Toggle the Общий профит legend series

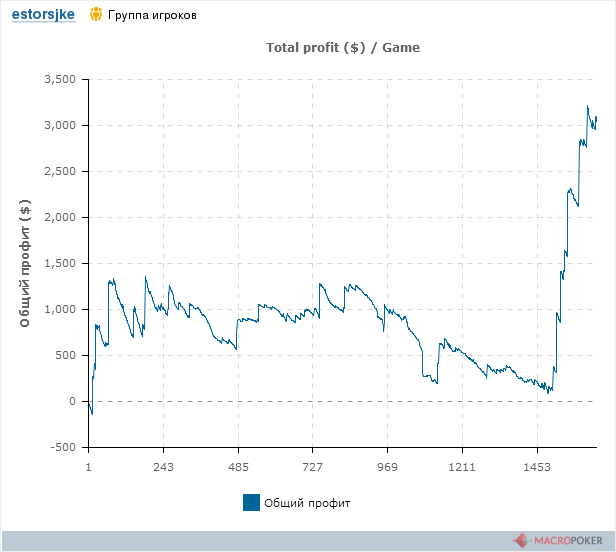[307, 502]
